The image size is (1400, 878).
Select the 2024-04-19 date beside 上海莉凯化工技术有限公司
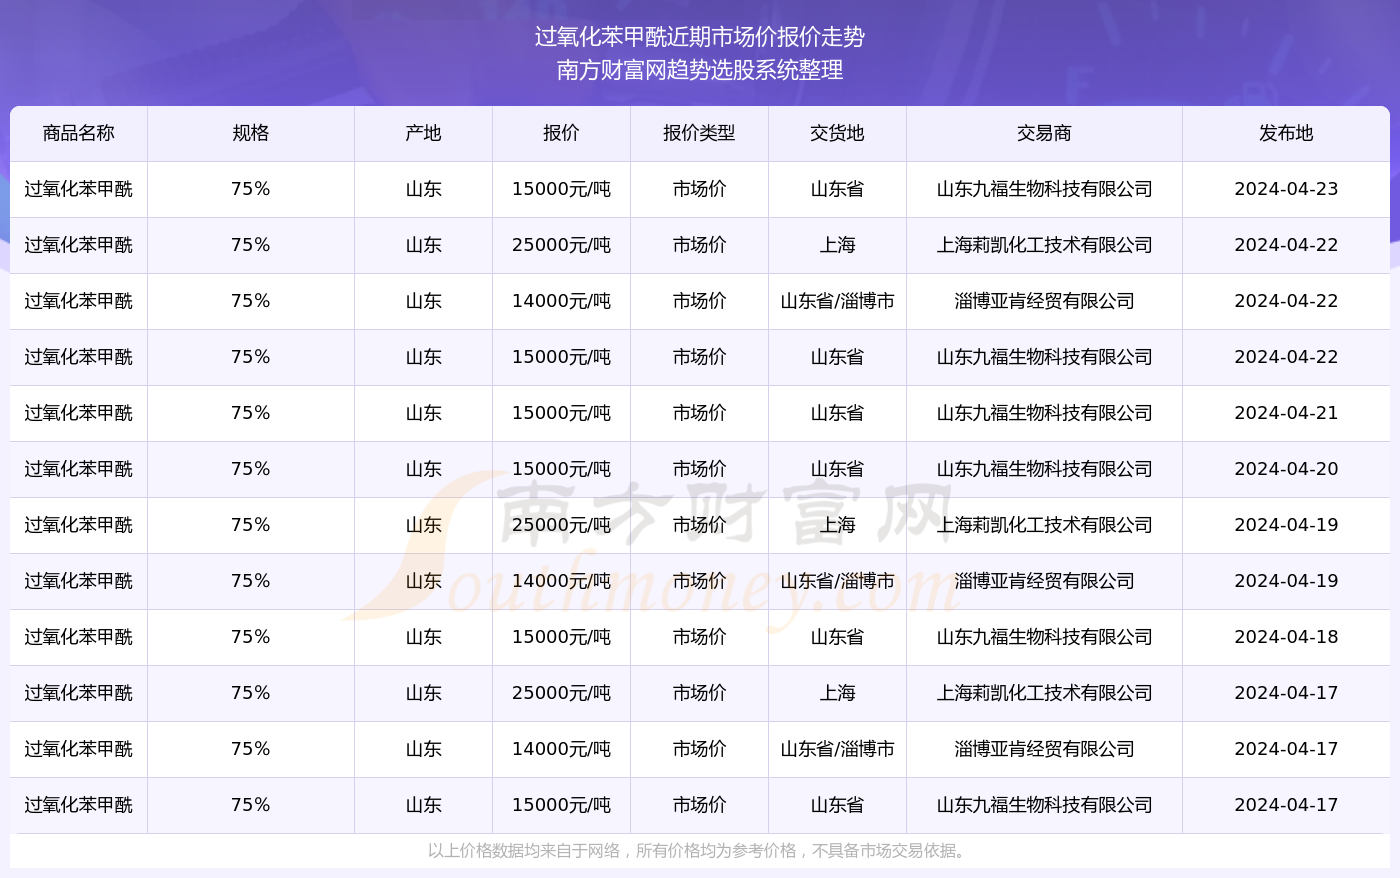(1286, 525)
